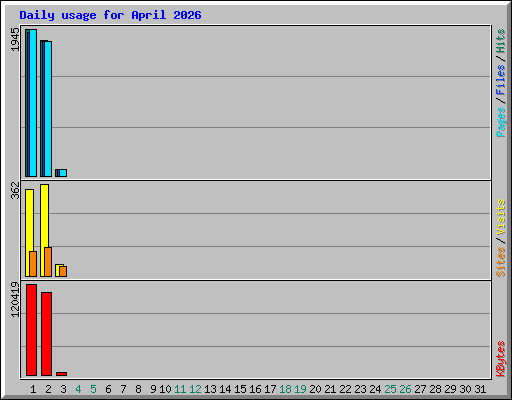Click day label 2 on the x-axis
Screen dimensions: 512x400
(48, 389)
